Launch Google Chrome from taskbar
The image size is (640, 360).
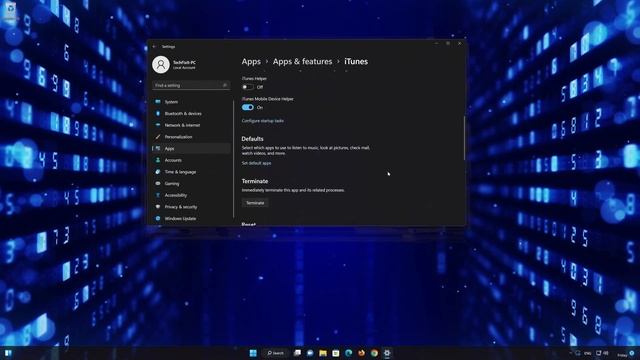374,353
